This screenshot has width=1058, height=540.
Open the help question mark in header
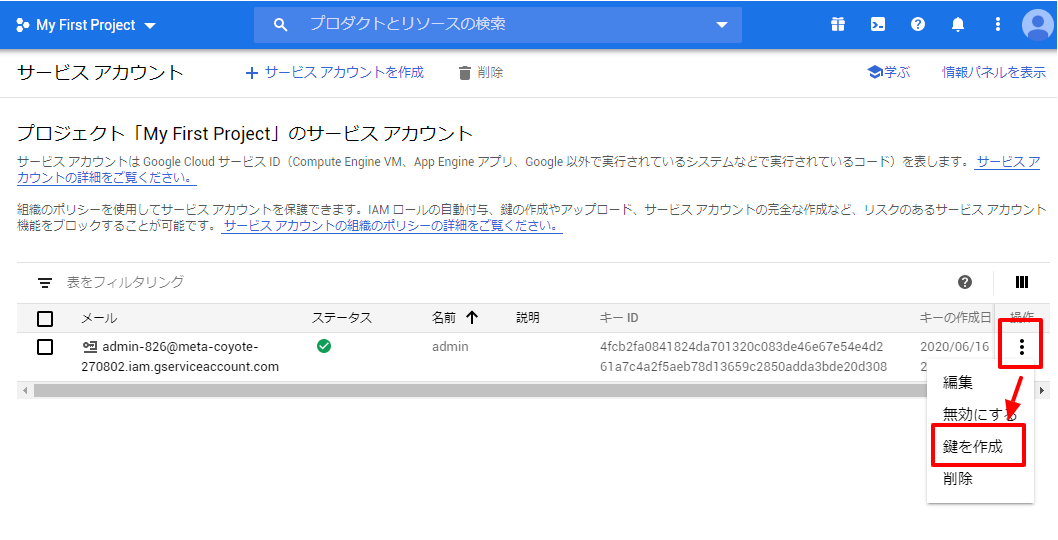coord(918,25)
